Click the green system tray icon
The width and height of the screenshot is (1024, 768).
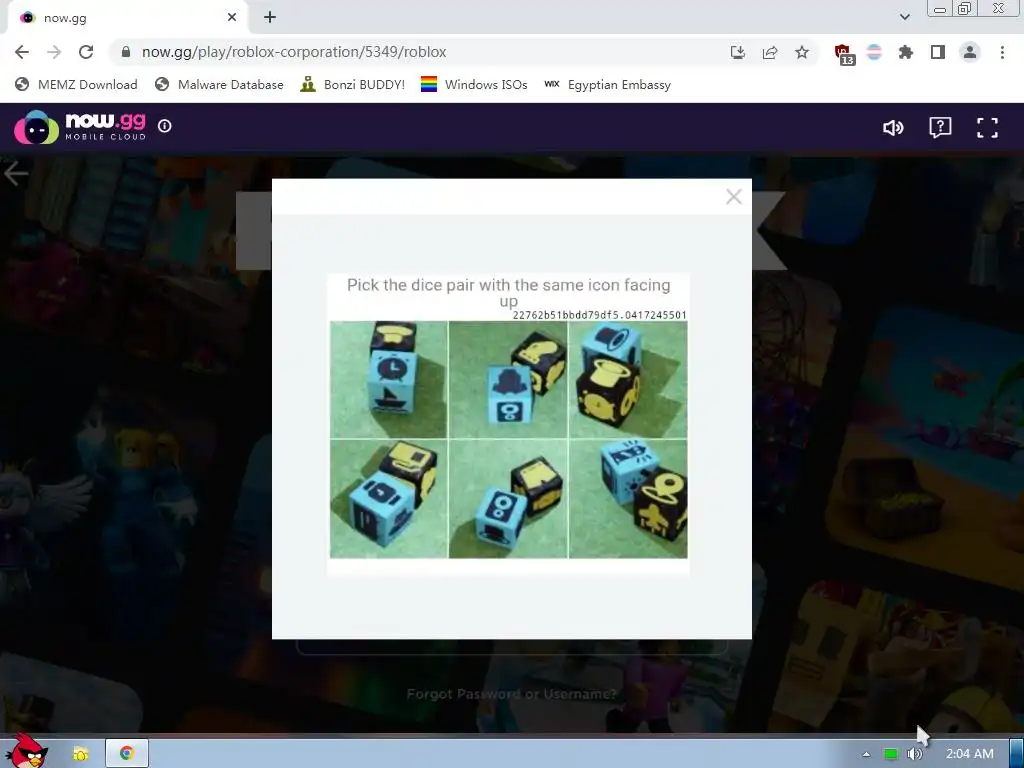click(x=890, y=754)
